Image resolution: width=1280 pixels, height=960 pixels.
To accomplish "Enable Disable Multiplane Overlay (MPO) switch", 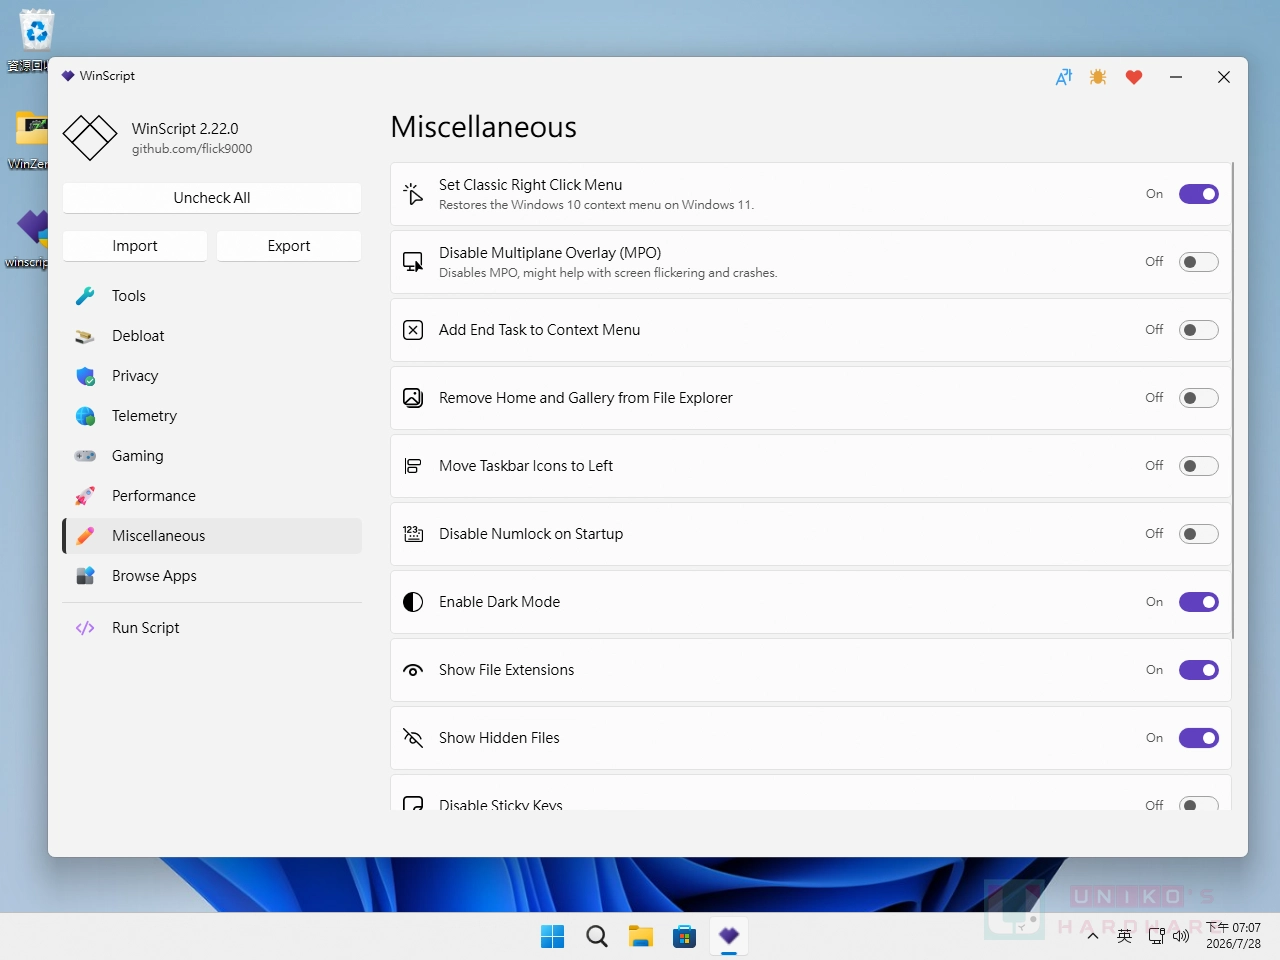I will 1199,262.
